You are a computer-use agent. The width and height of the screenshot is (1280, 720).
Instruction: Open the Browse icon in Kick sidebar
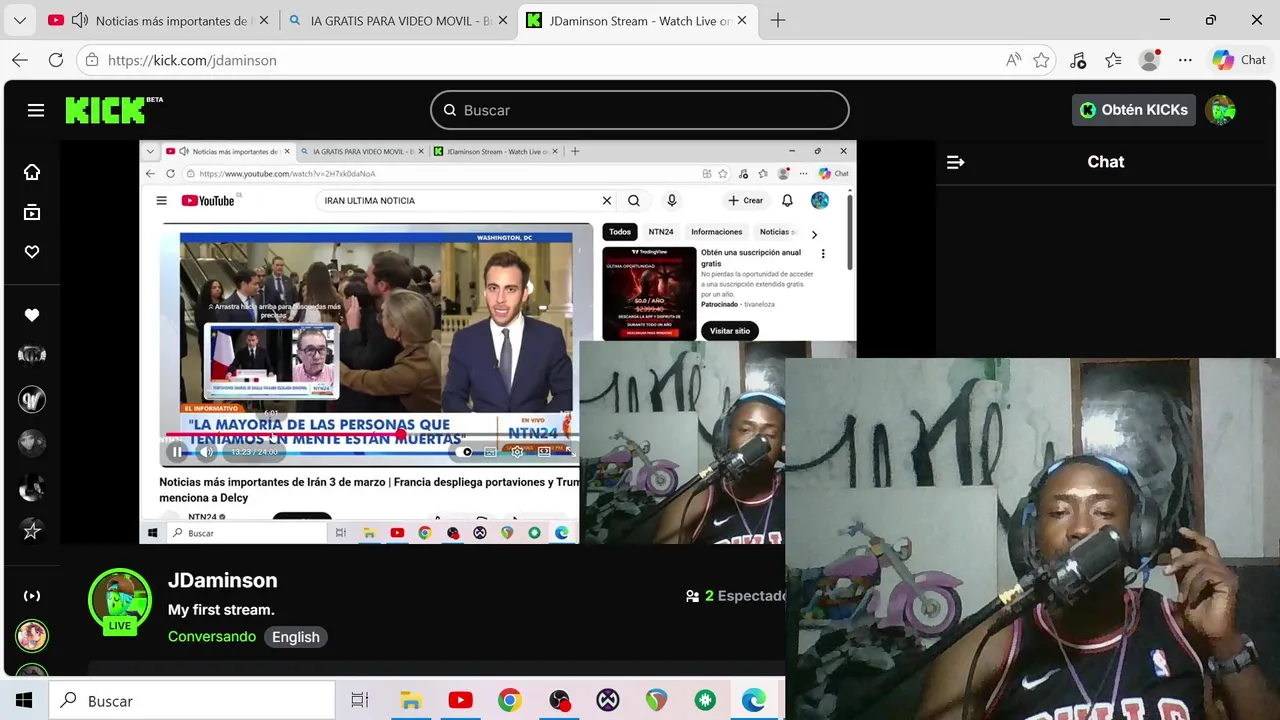[x=32, y=212]
